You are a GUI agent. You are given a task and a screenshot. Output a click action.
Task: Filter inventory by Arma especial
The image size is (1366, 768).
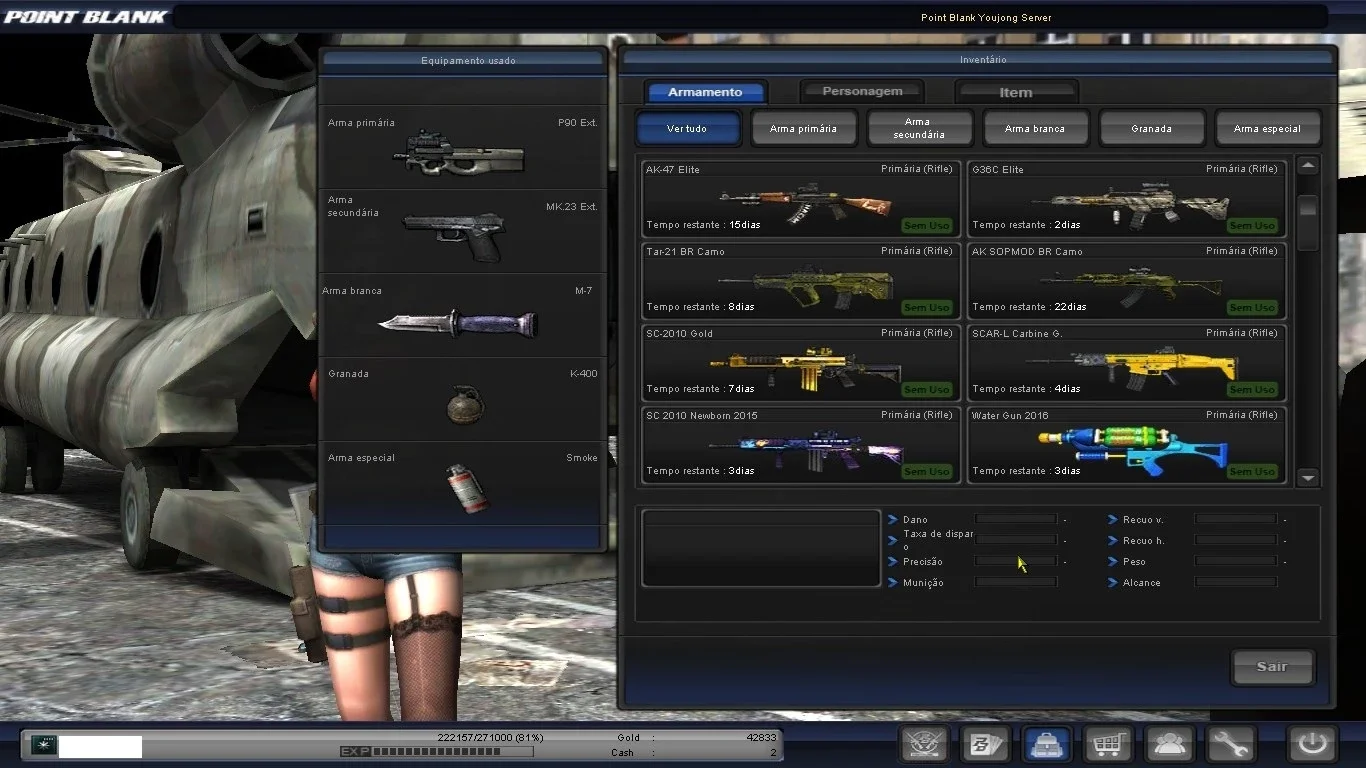click(1268, 128)
